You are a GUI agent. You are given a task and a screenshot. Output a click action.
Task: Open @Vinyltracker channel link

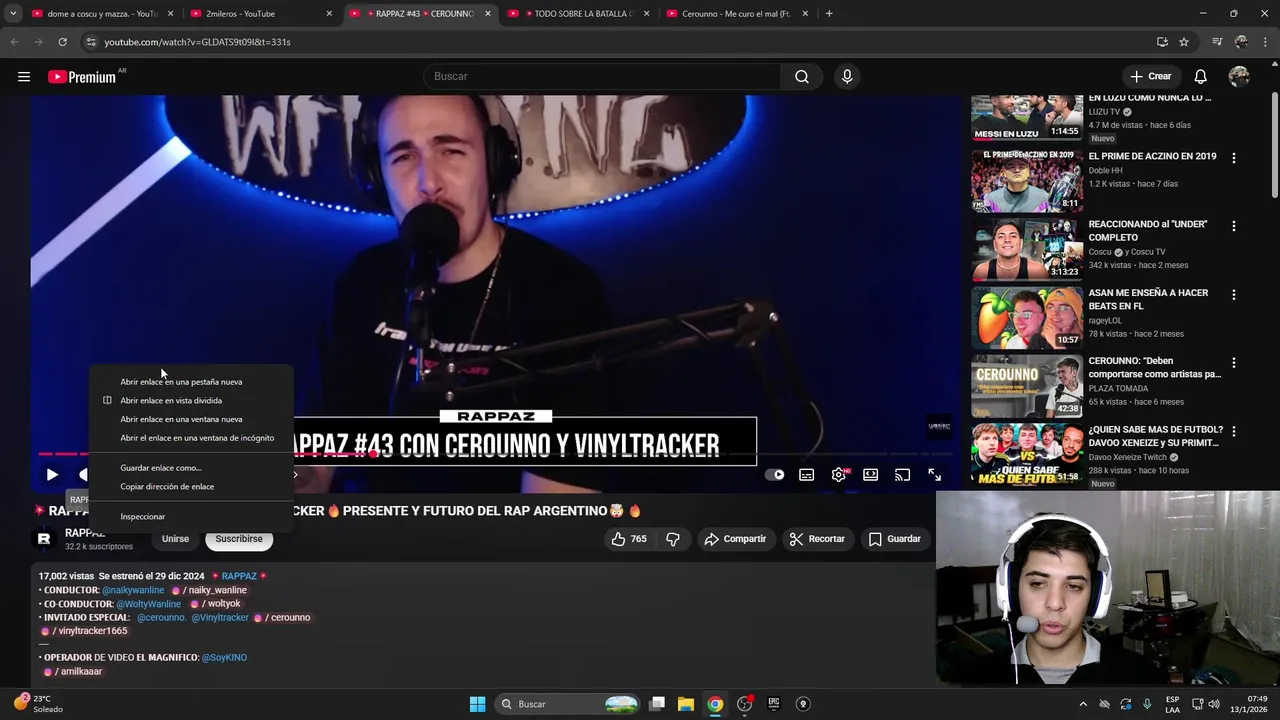220,617
